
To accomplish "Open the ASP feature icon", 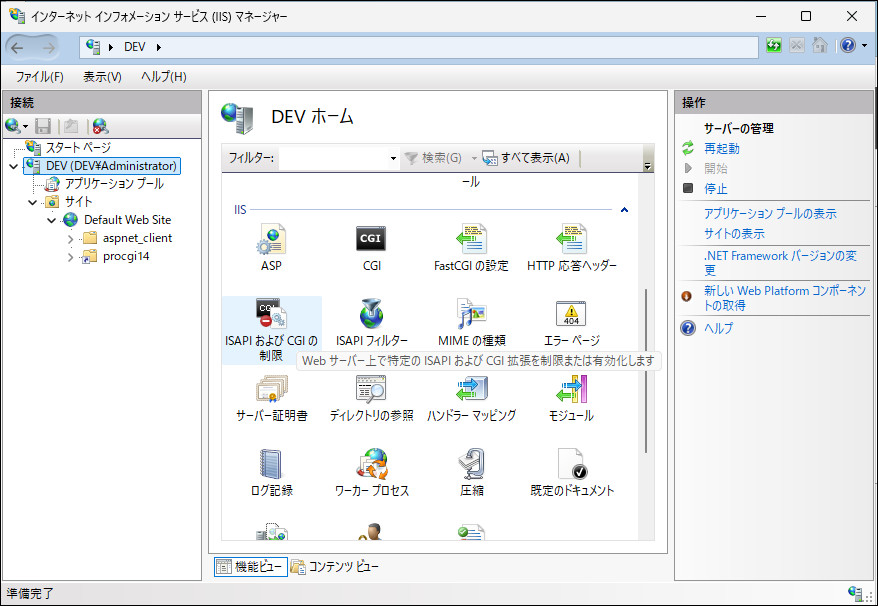I will pyautogui.click(x=272, y=247).
